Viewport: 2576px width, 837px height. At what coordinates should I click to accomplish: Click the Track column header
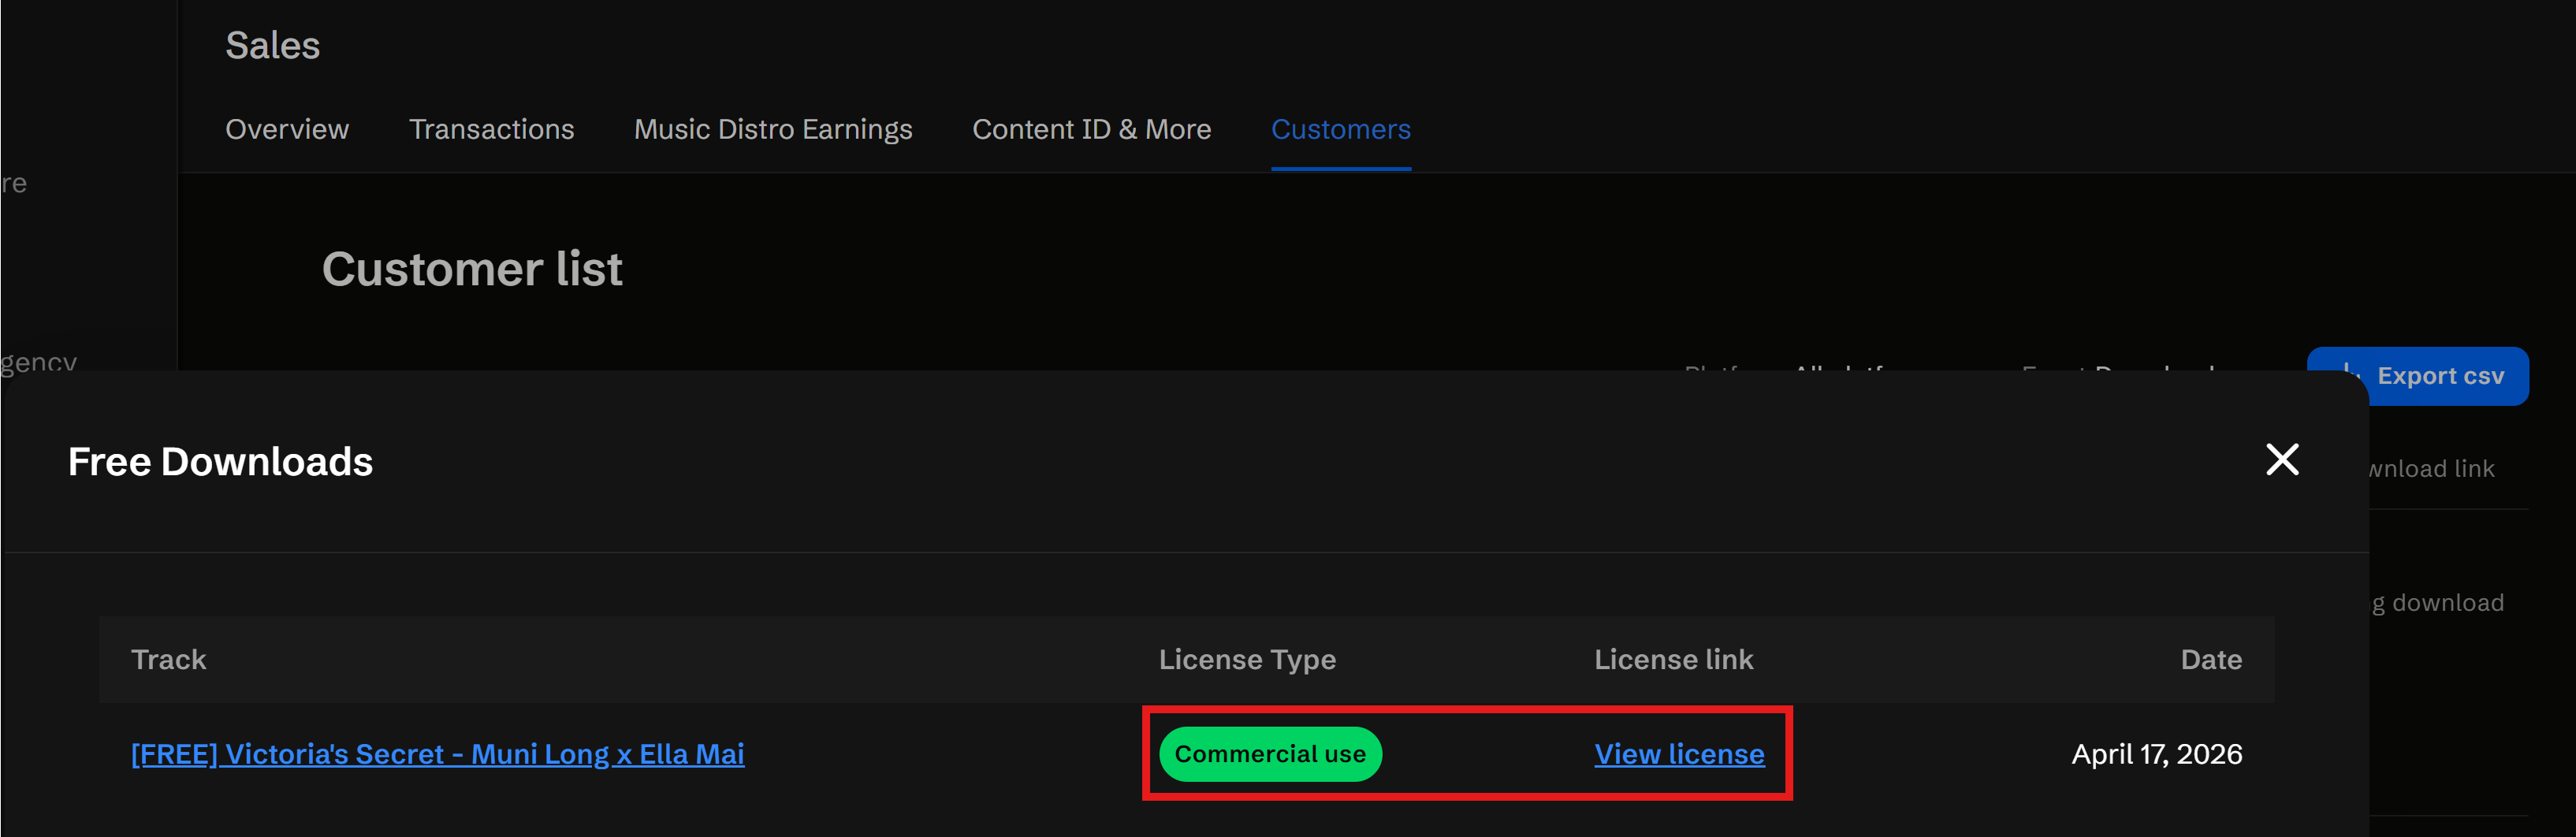pos(168,660)
